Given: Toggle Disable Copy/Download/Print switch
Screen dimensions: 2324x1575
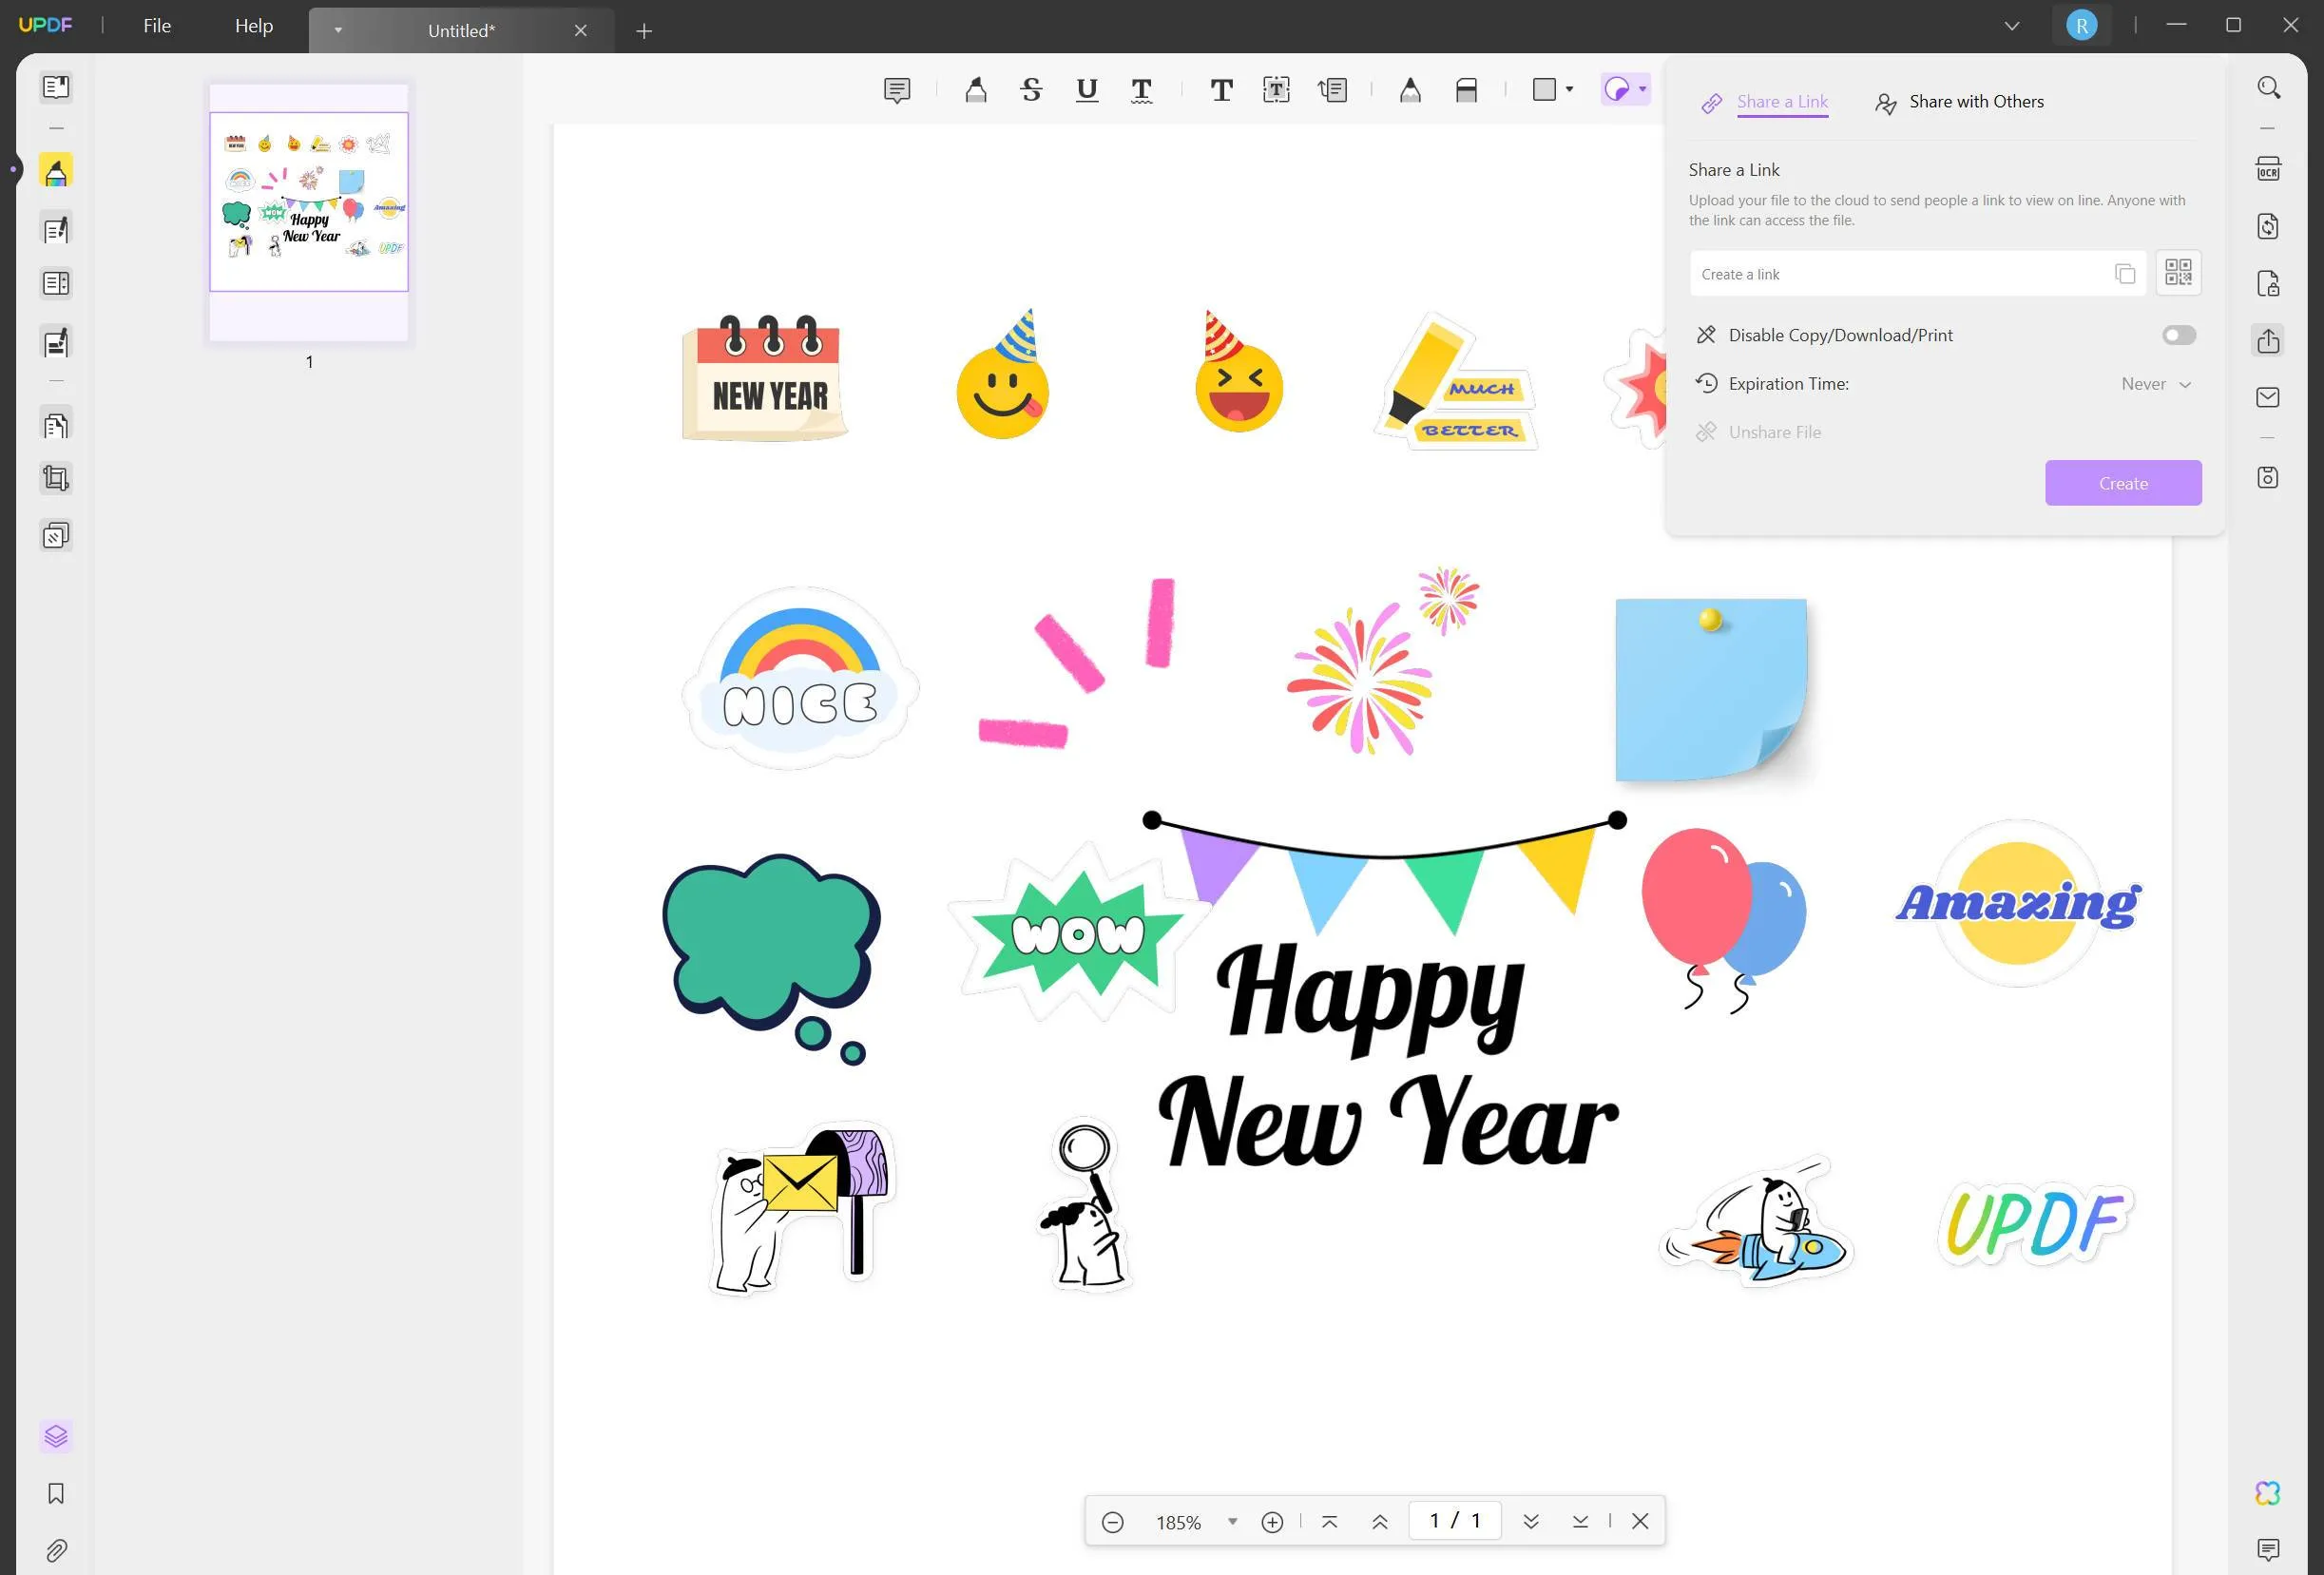Looking at the screenshot, I should [x=2178, y=335].
